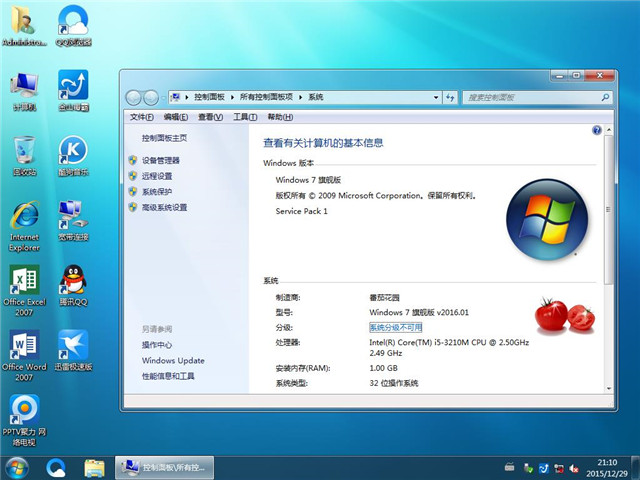
Task: Open the Computer desktop icon
Action: pyautogui.click(x=24, y=91)
